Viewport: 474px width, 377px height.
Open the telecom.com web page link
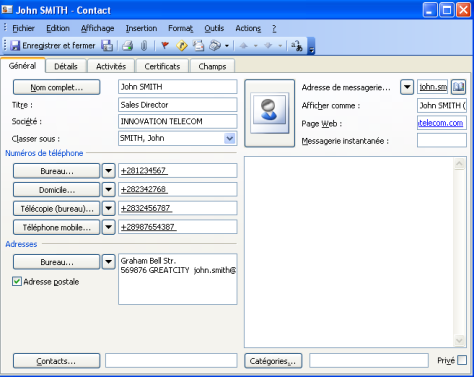point(441,123)
